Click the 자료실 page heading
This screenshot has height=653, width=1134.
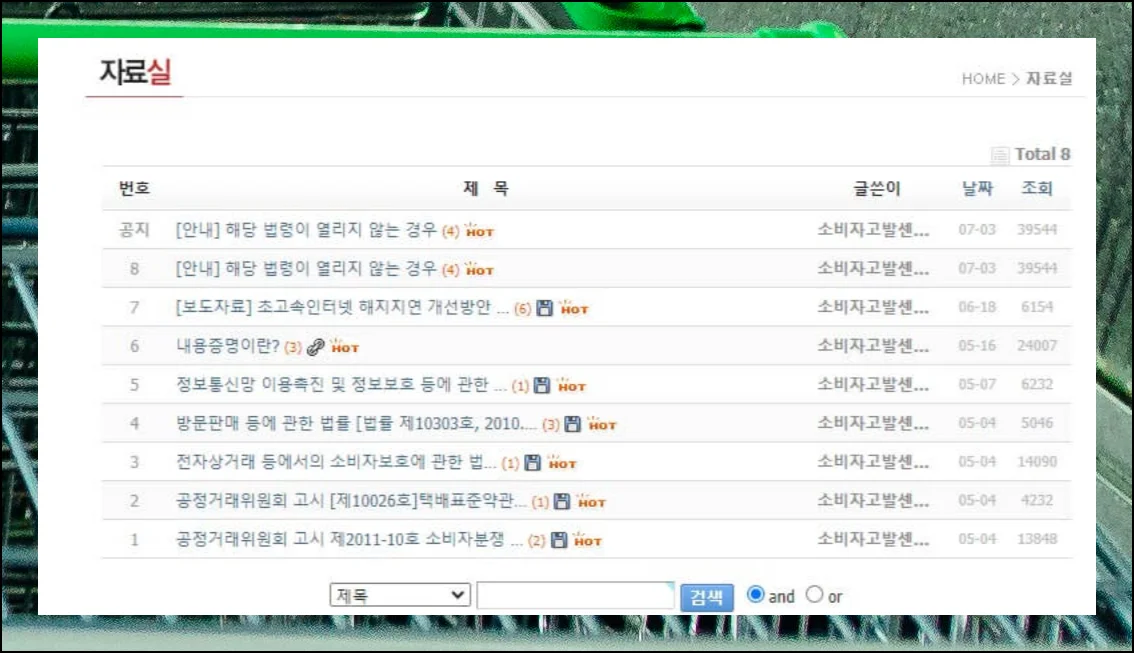[135, 72]
